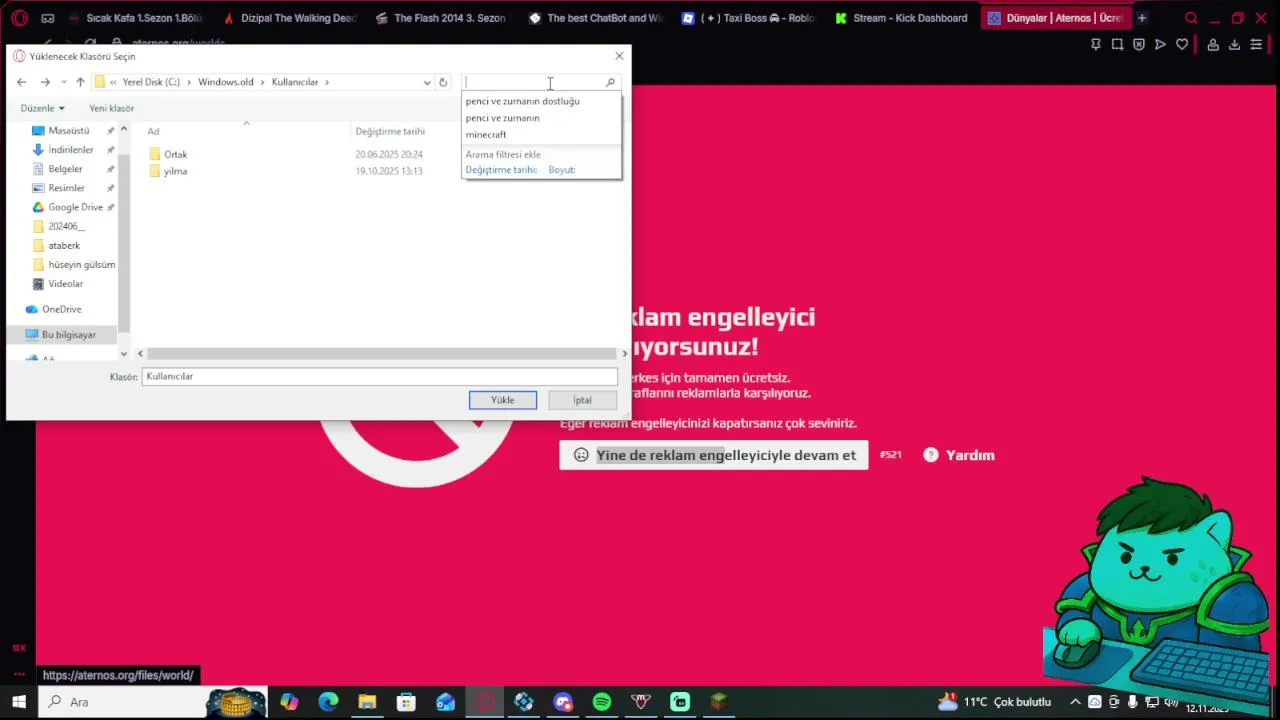The image size is (1280, 720).
Task: Click the İptal button
Action: click(x=582, y=400)
